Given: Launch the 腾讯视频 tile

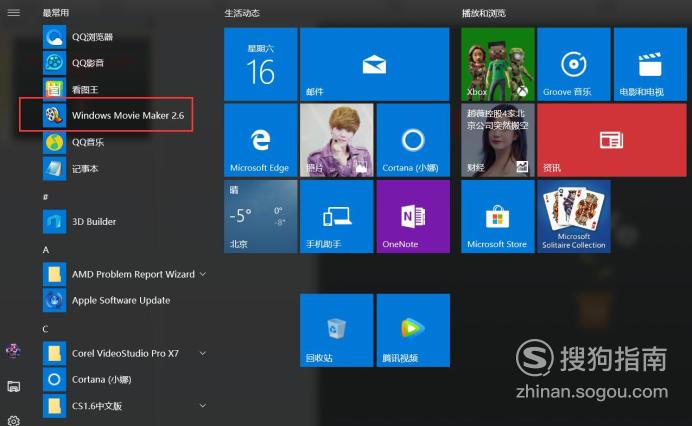Looking at the screenshot, I should [413, 330].
